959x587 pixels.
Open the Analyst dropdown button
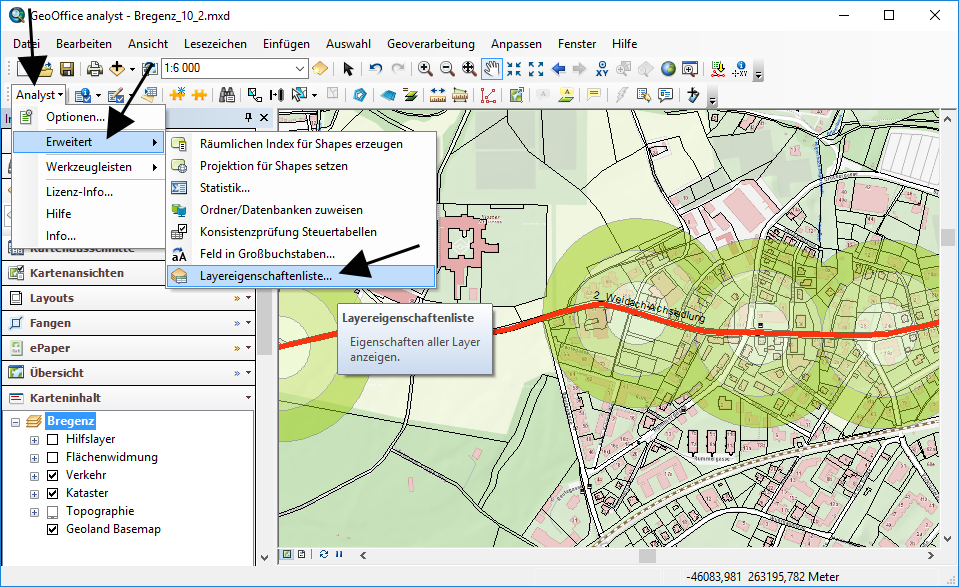point(40,95)
